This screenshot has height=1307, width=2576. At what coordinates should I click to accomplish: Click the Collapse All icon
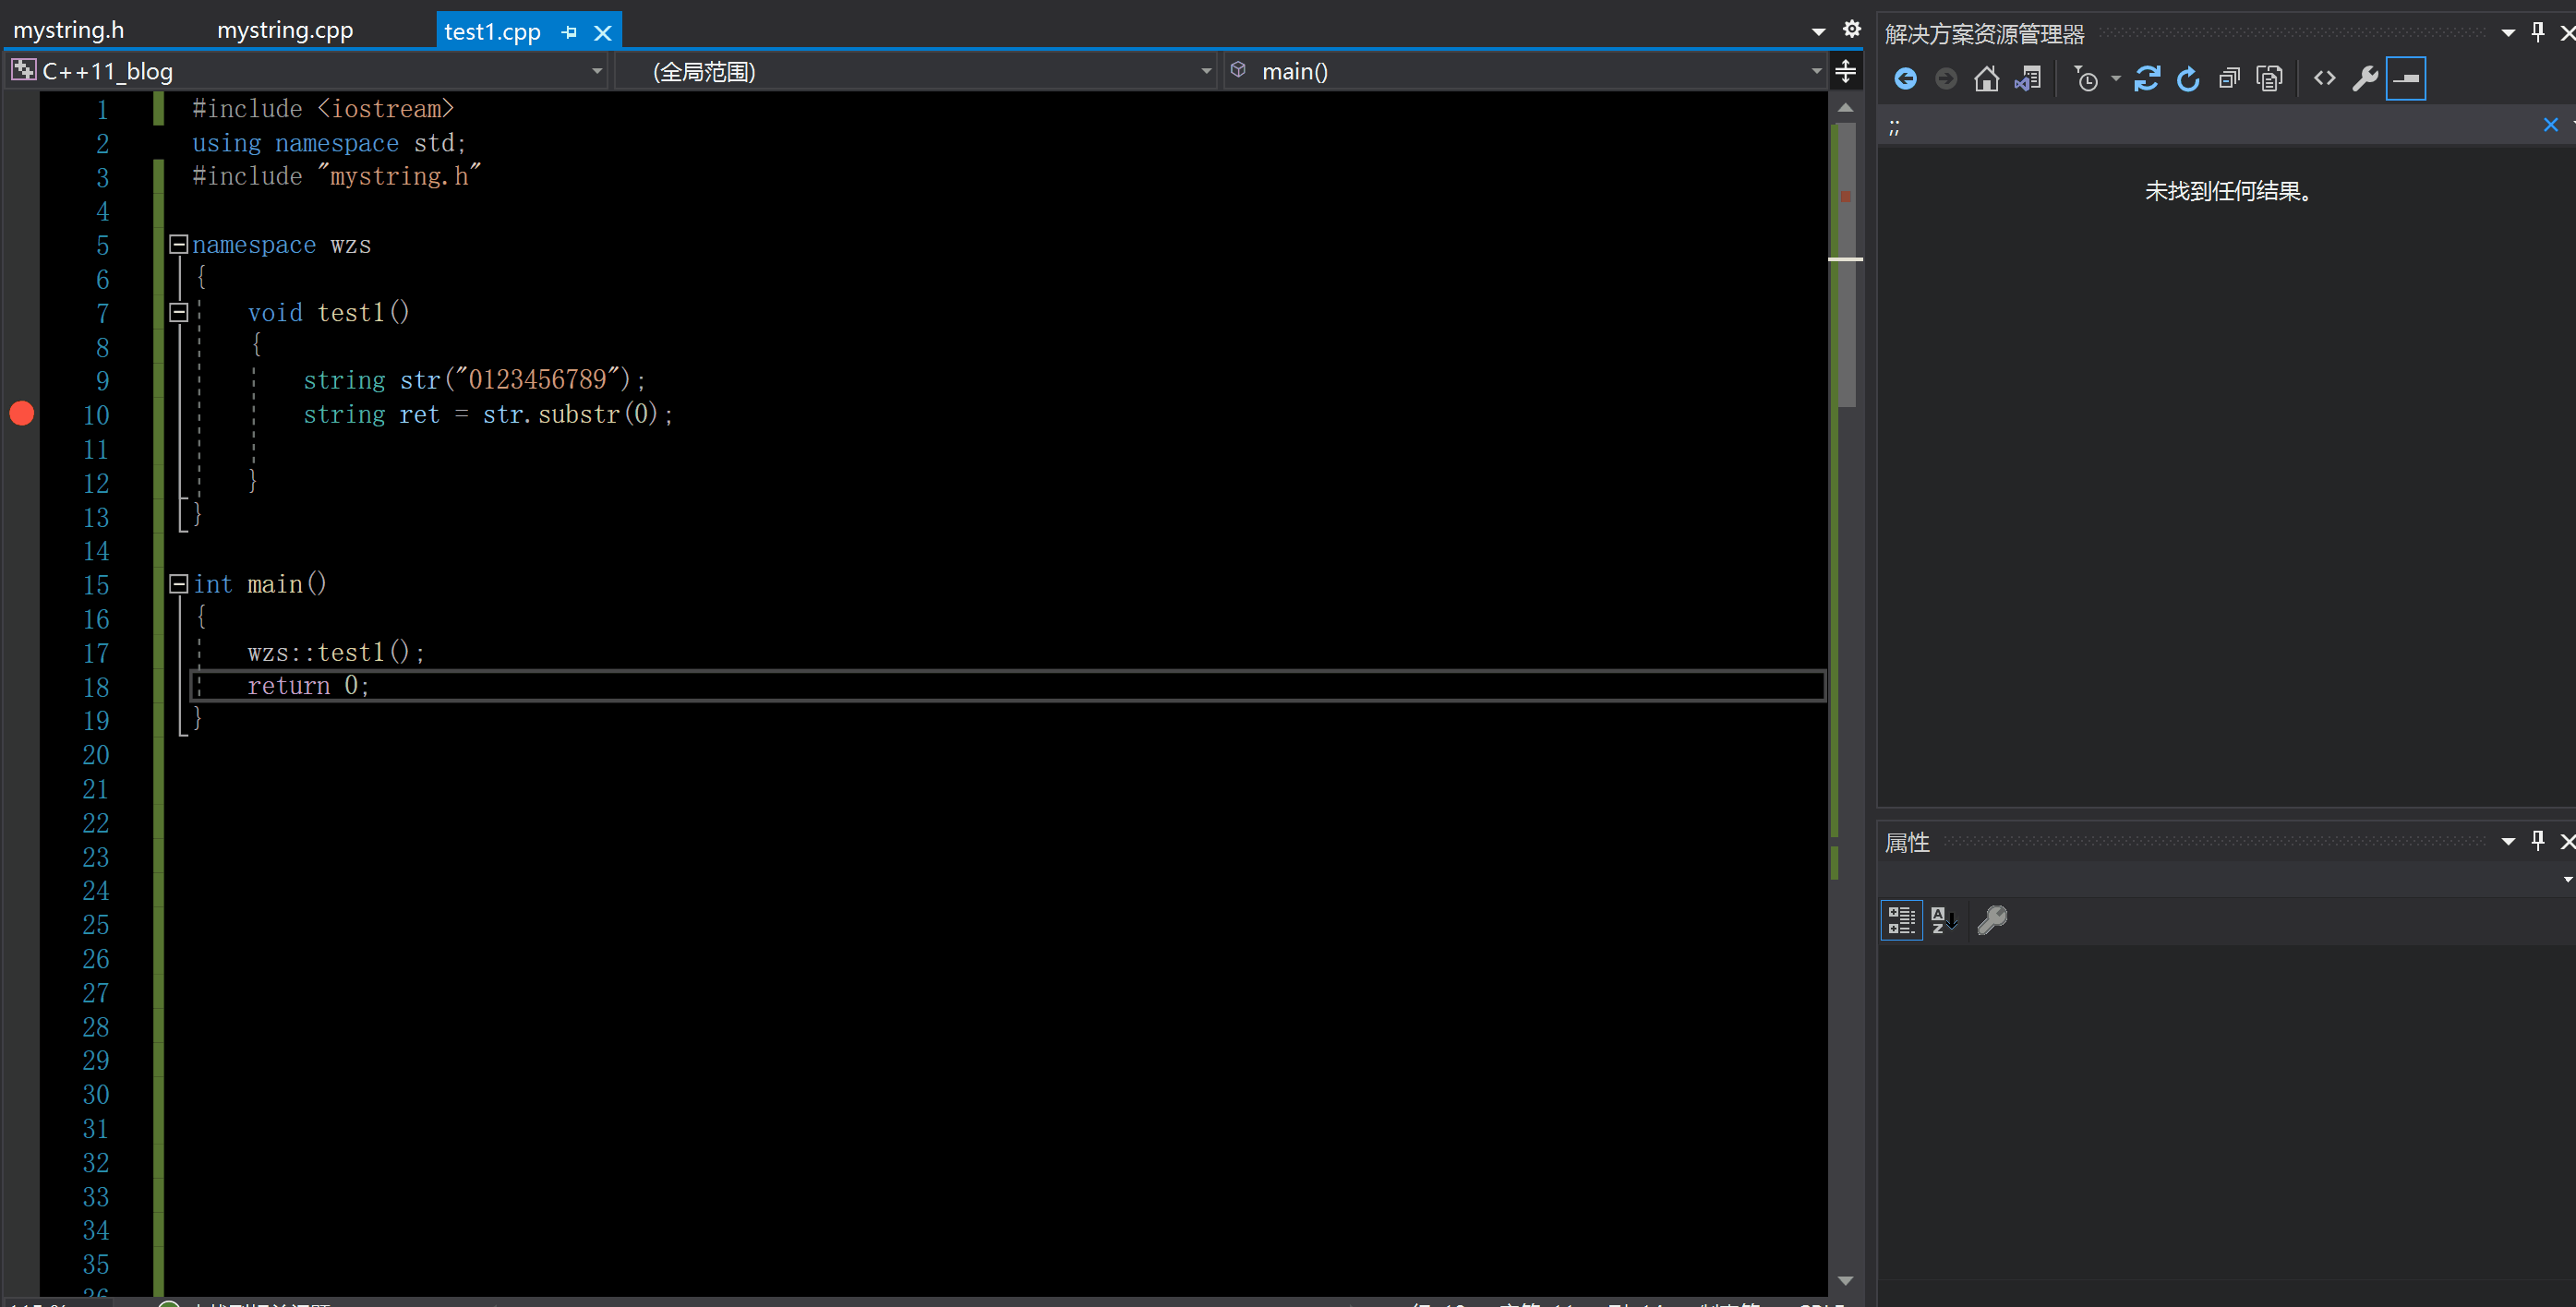(2229, 78)
